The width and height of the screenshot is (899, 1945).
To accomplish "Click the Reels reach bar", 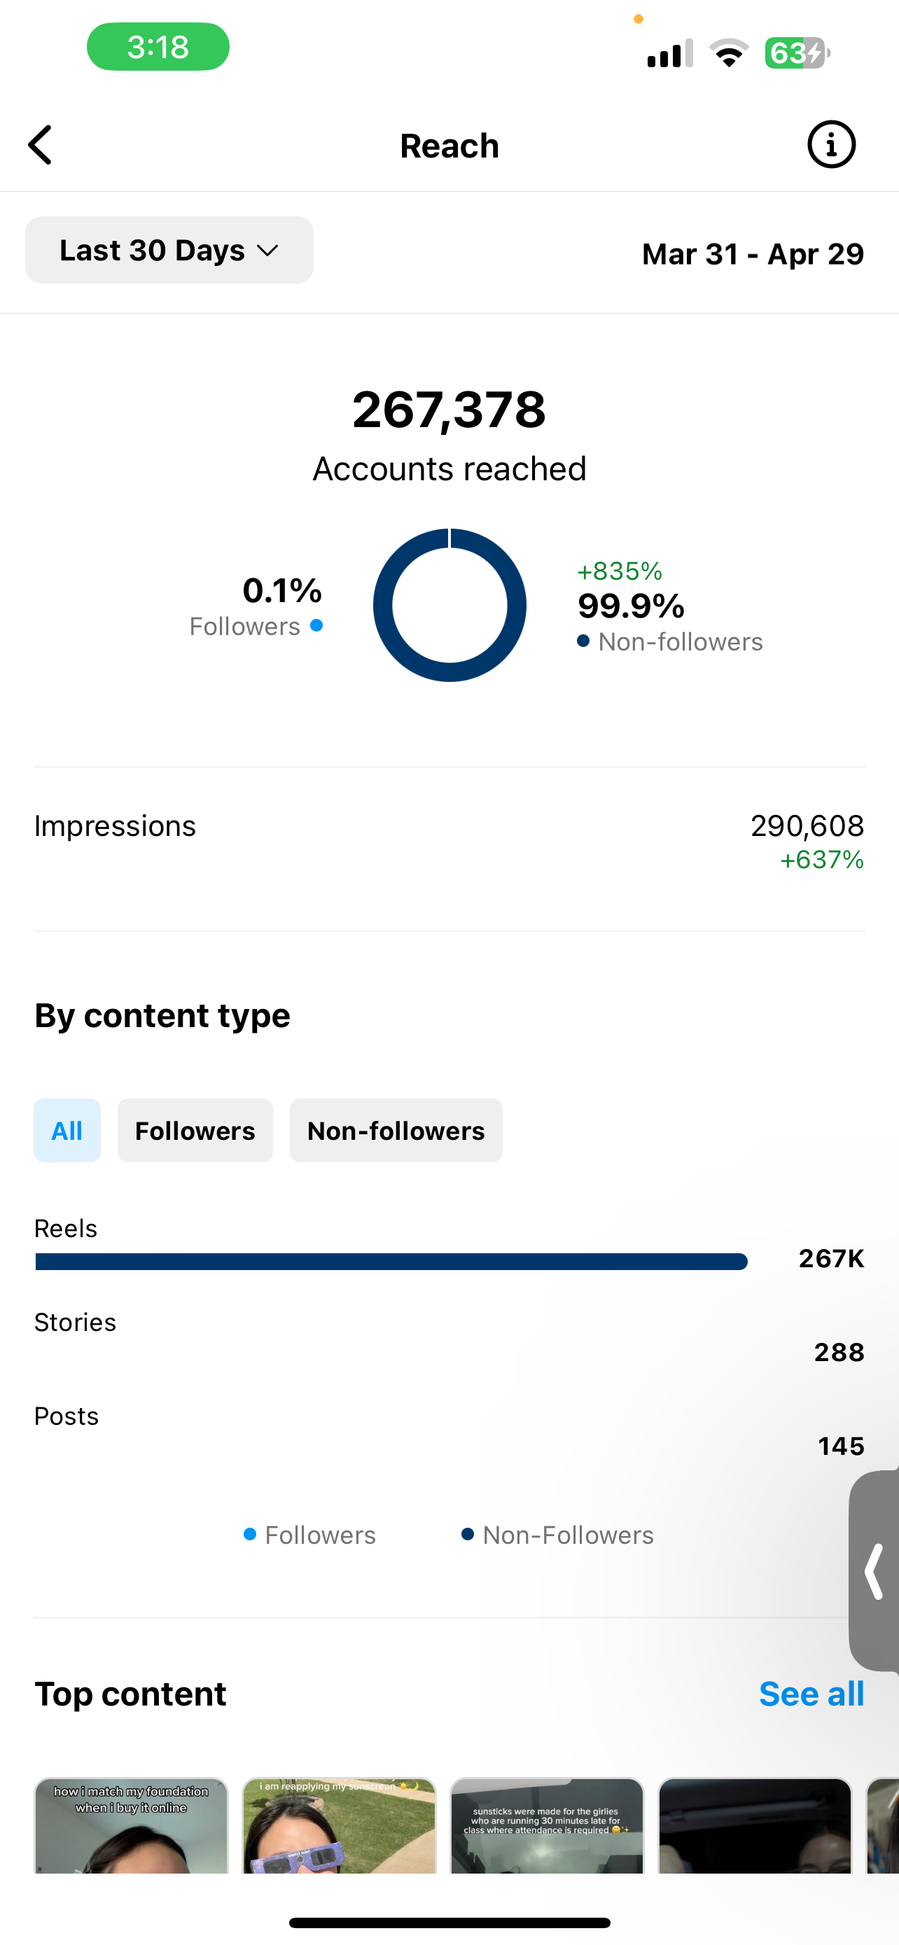I will tap(391, 1261).
